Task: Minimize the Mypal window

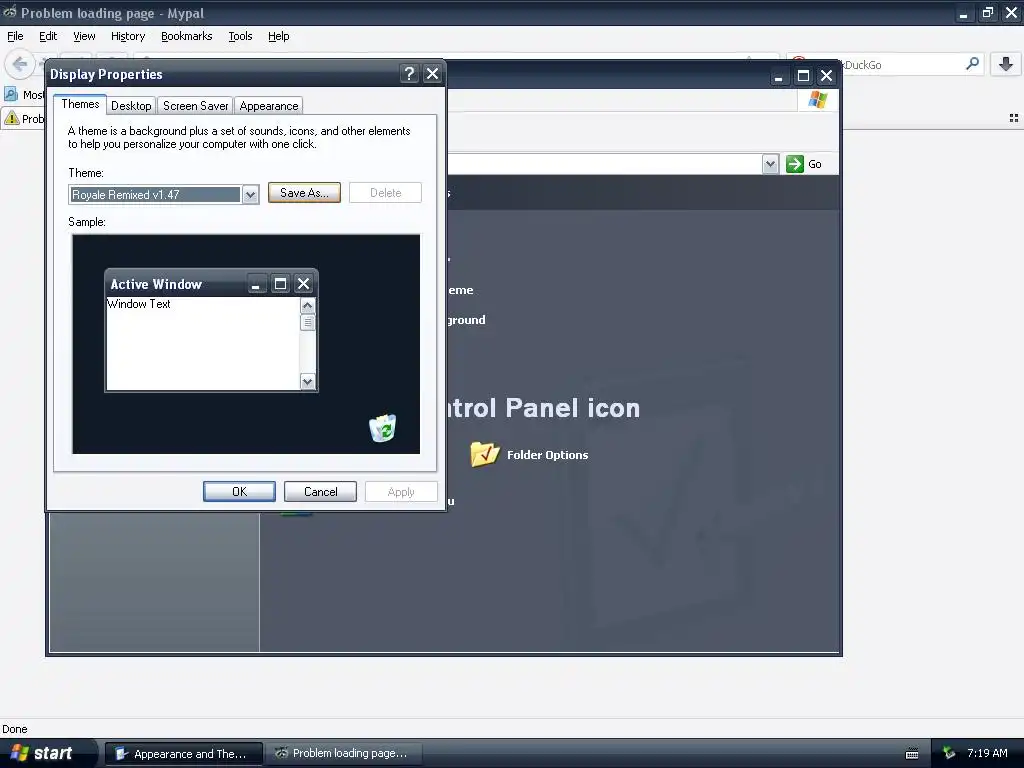Action: (x=963, y=13)
